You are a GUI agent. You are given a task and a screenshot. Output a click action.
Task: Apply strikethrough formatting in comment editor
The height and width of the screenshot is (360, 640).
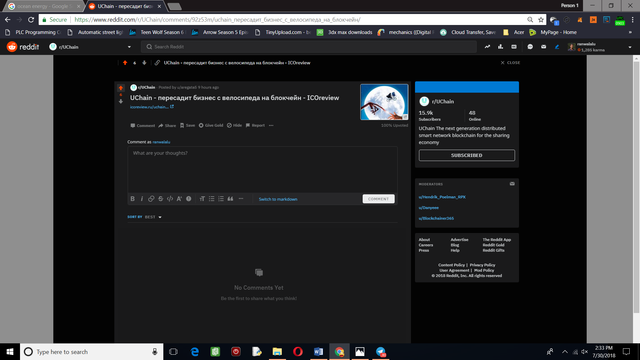point(160,199)
